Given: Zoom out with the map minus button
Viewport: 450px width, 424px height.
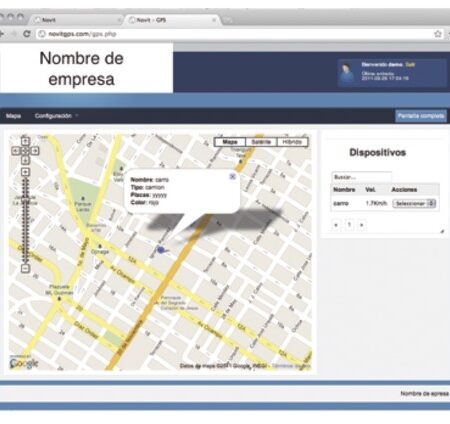Looking at the screenshot, I should click(x=25, y=268).
